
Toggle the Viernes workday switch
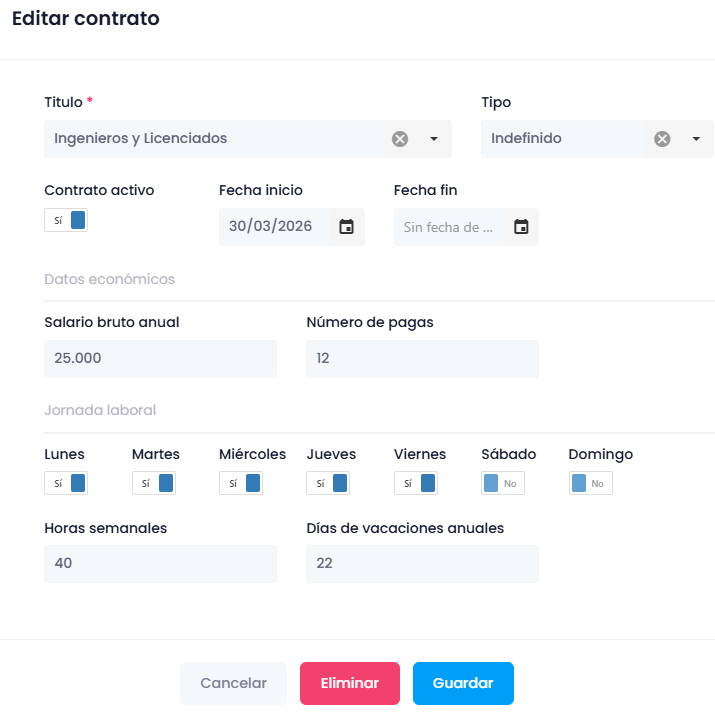tap(416, 483)
